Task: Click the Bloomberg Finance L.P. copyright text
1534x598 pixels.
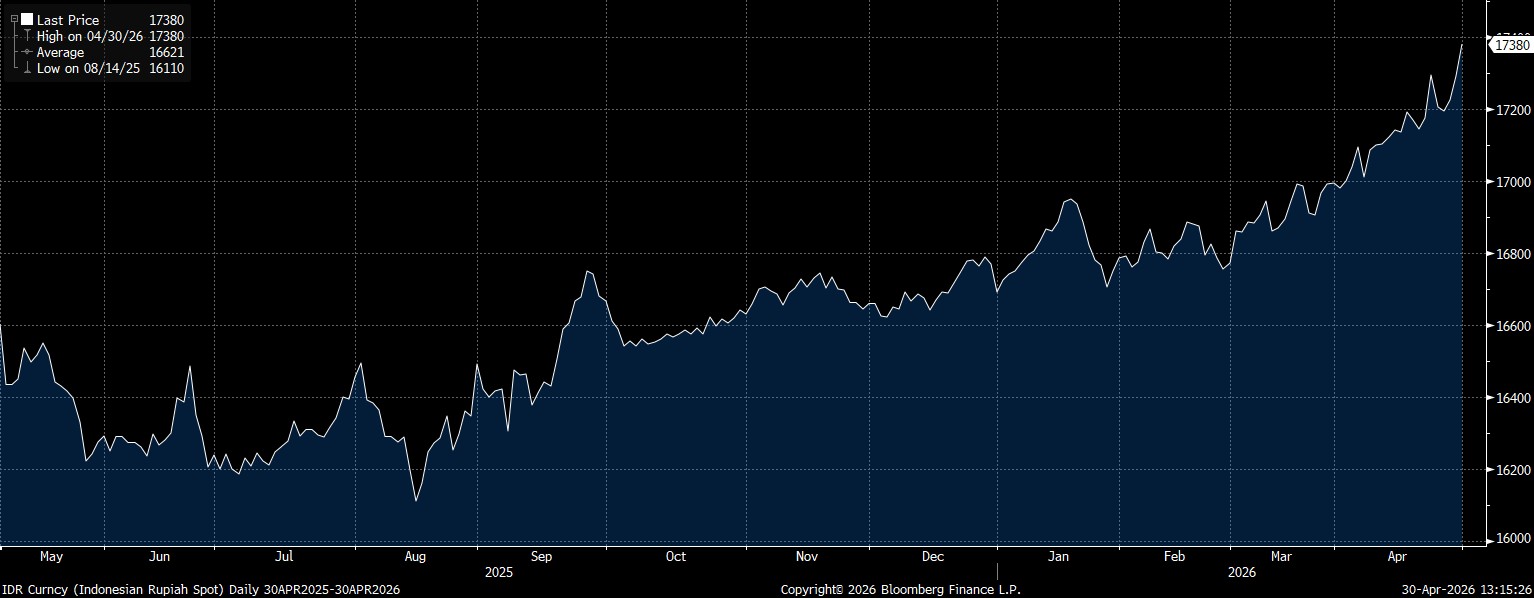Action: [900, 590]
